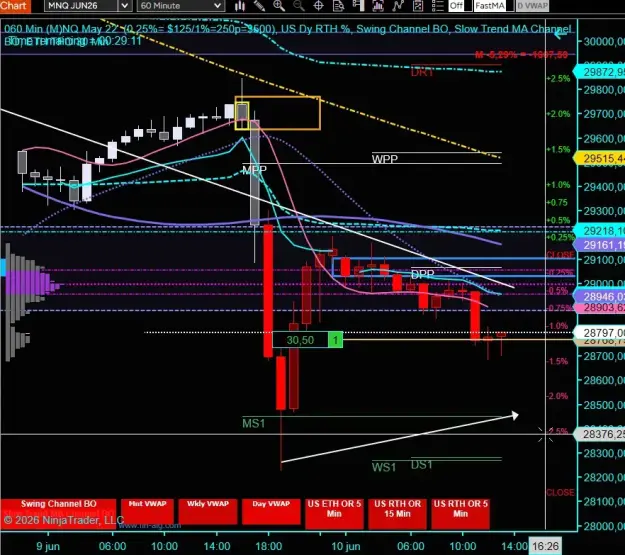Toggle Swing Channel BO button
The height and width of the screenshot is (555, 625).
(x=59, y=513)
